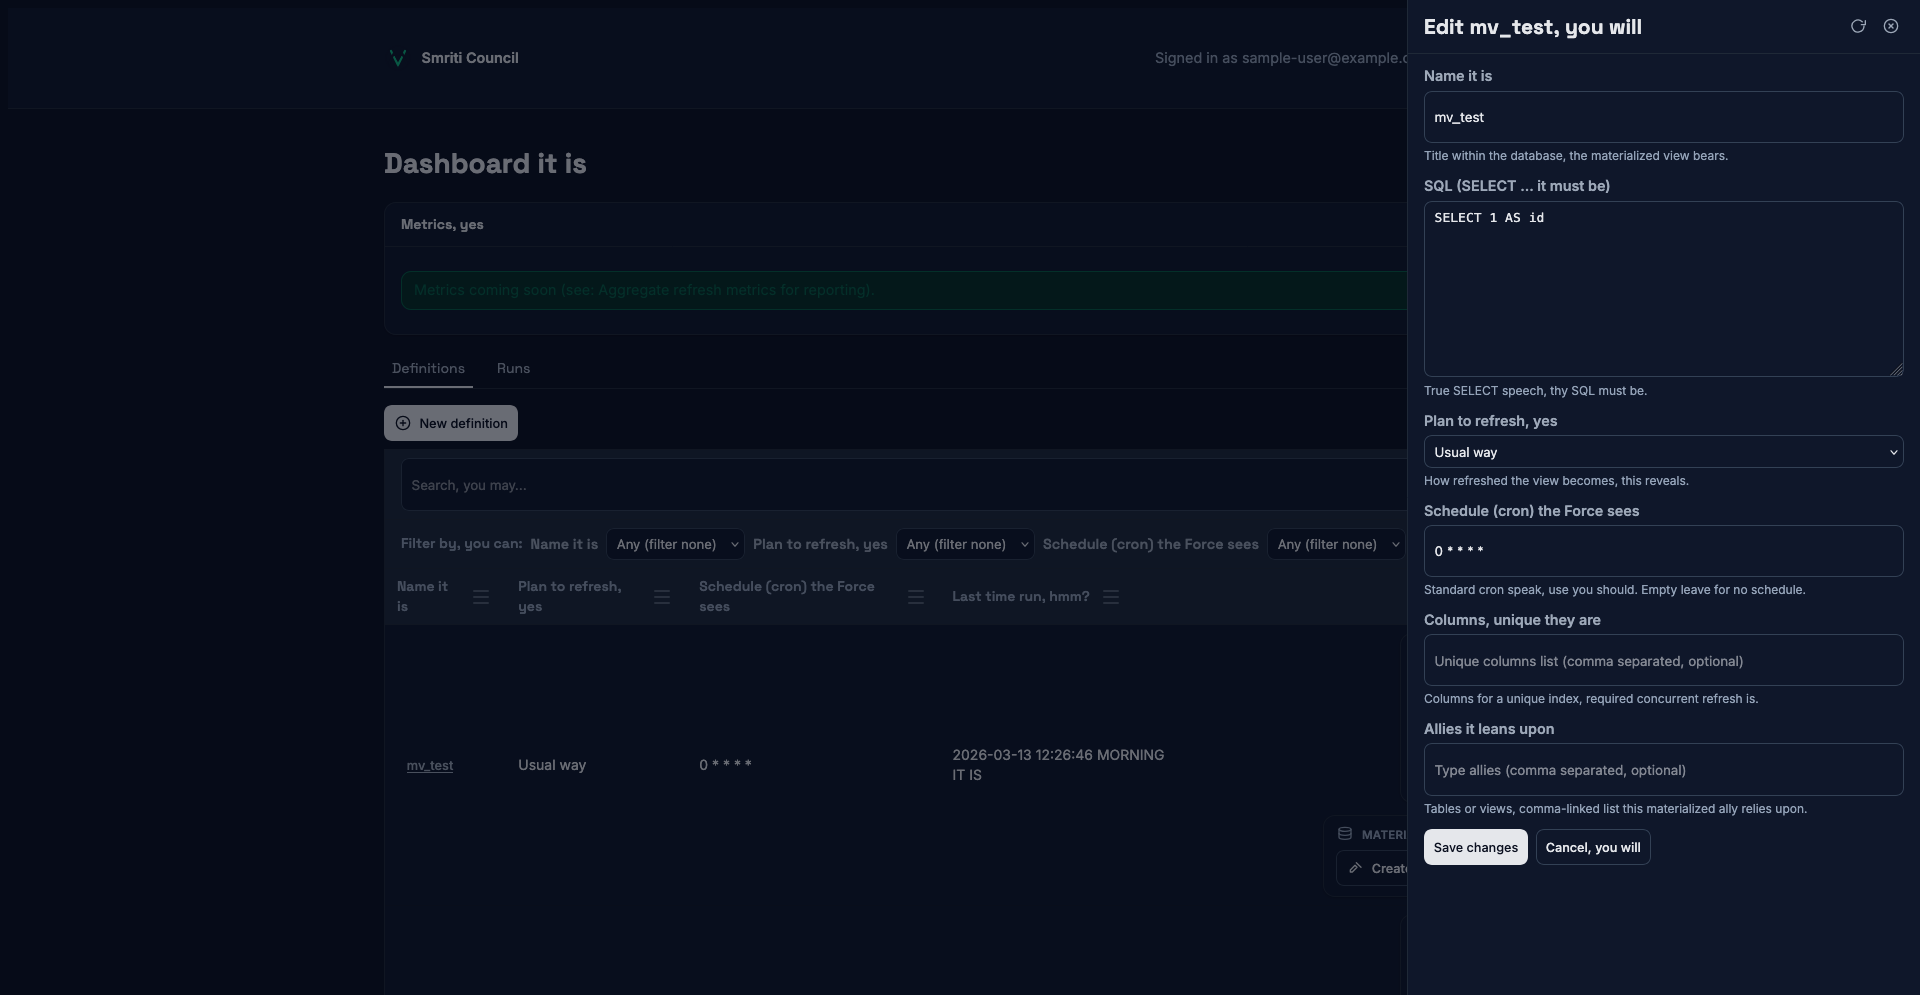The width and height of the screenshot is (1920, 995).
Task: Open the Plan to refresh column menu icon
Action: 662,597
